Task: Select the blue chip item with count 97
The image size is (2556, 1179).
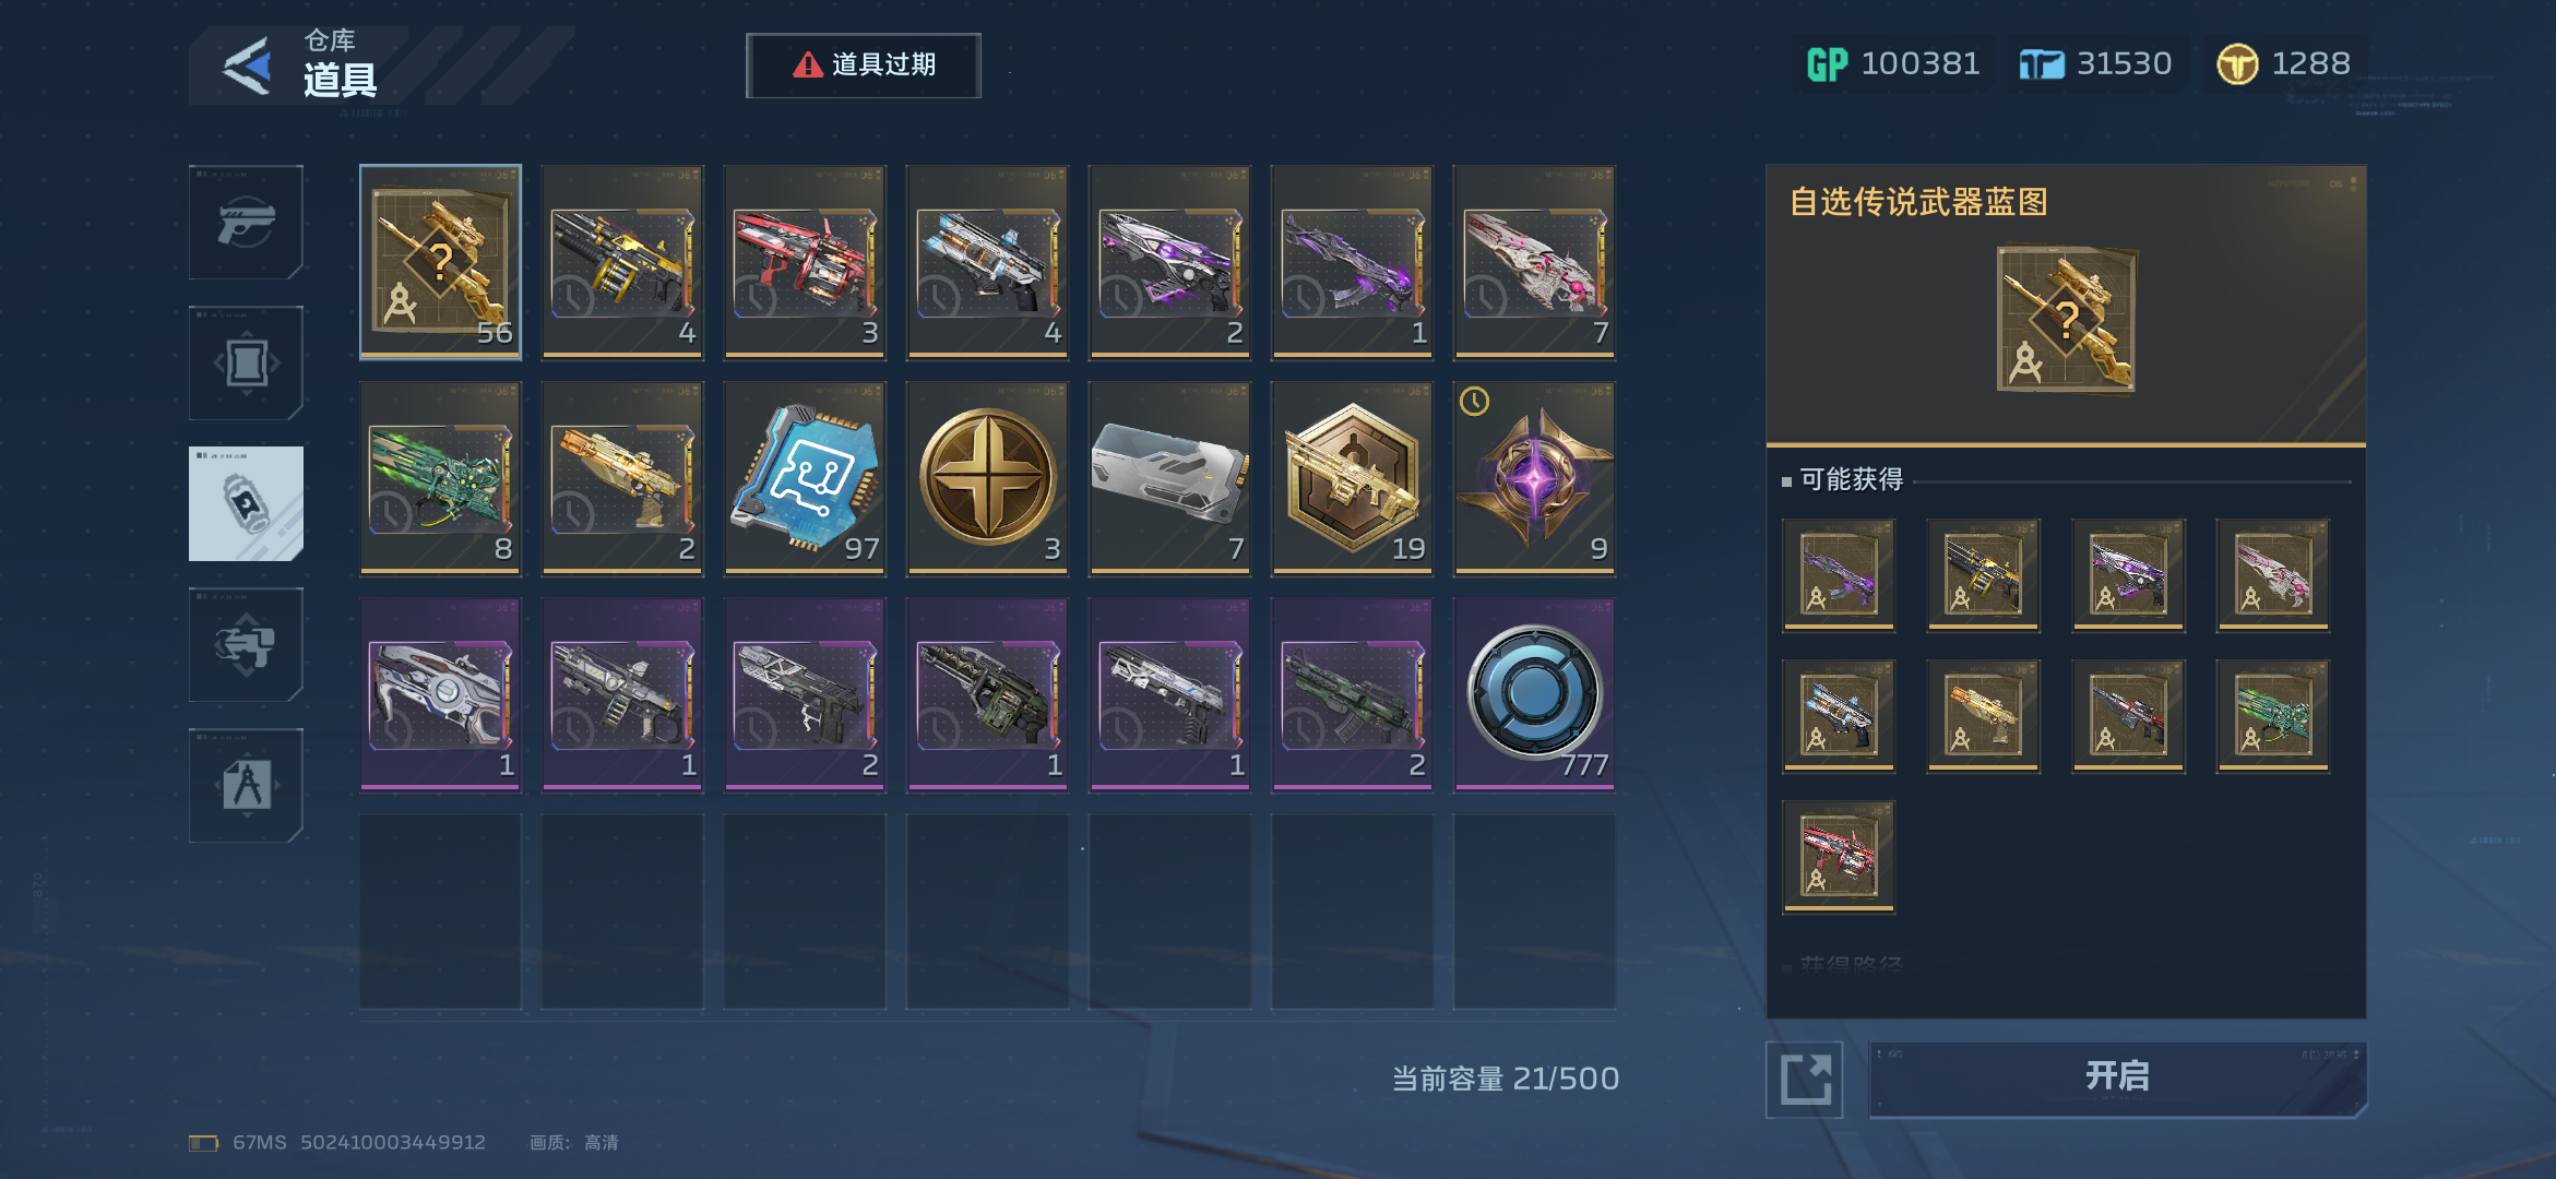Action: pyautogui.click(x=805, y=479)
